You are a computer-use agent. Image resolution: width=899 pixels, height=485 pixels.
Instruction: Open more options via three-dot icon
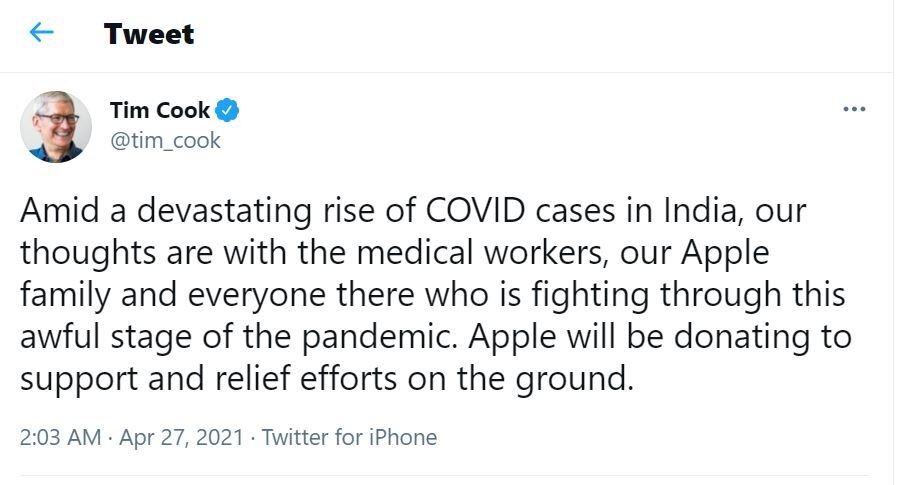(854, 109)
